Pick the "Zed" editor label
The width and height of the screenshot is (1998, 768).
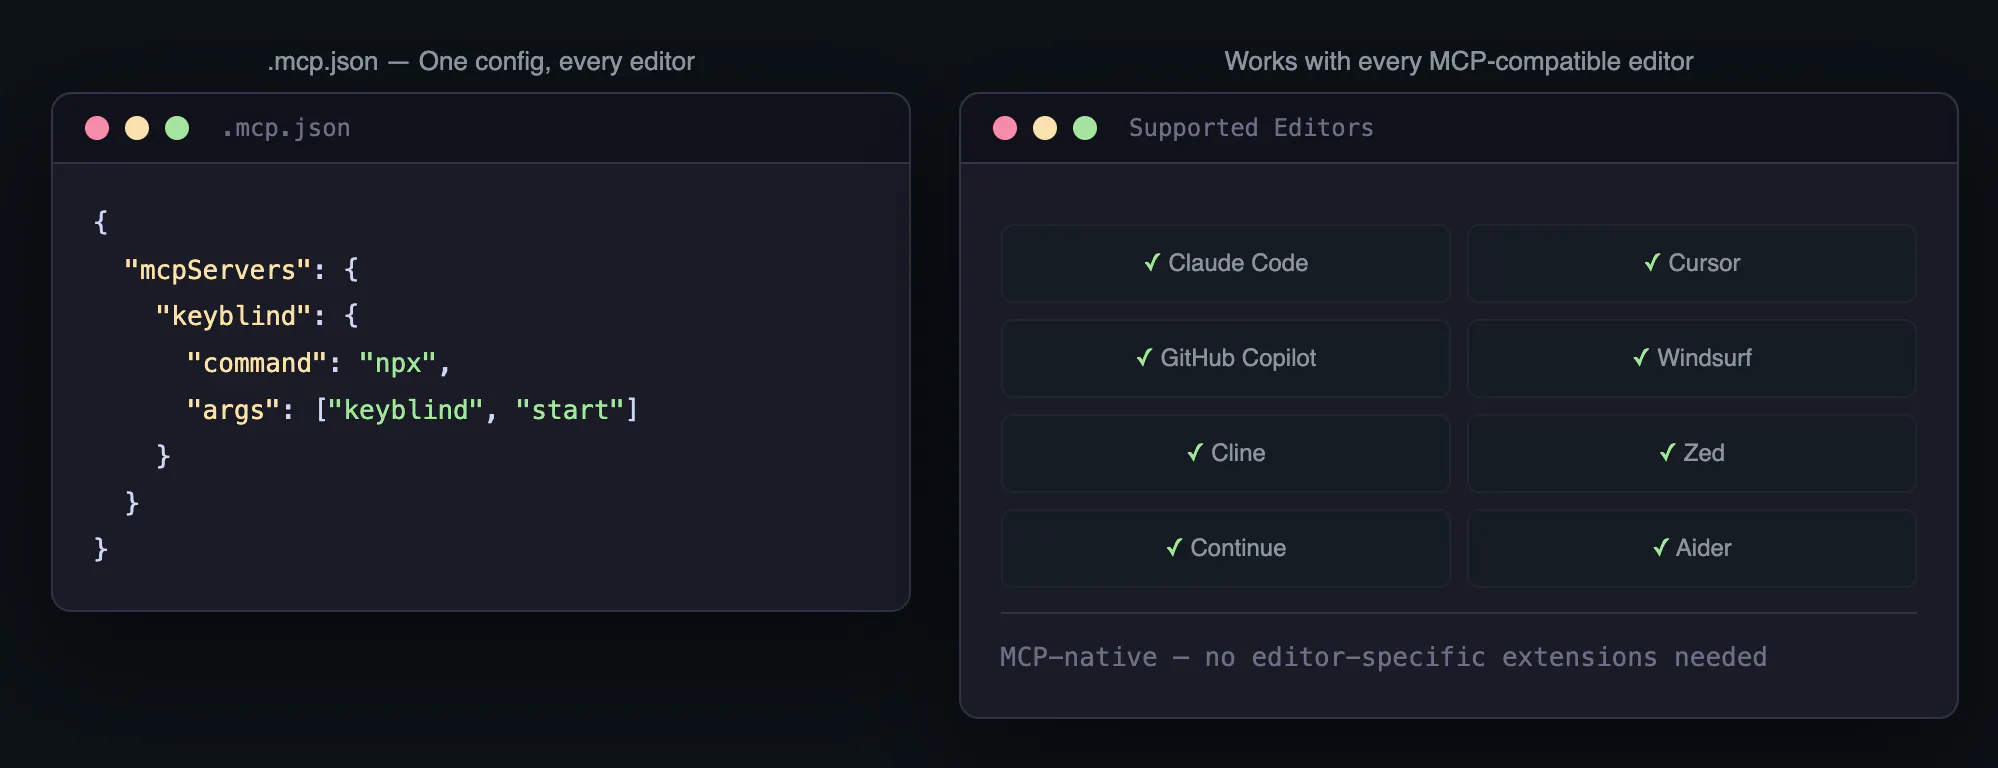point(1704,453)
